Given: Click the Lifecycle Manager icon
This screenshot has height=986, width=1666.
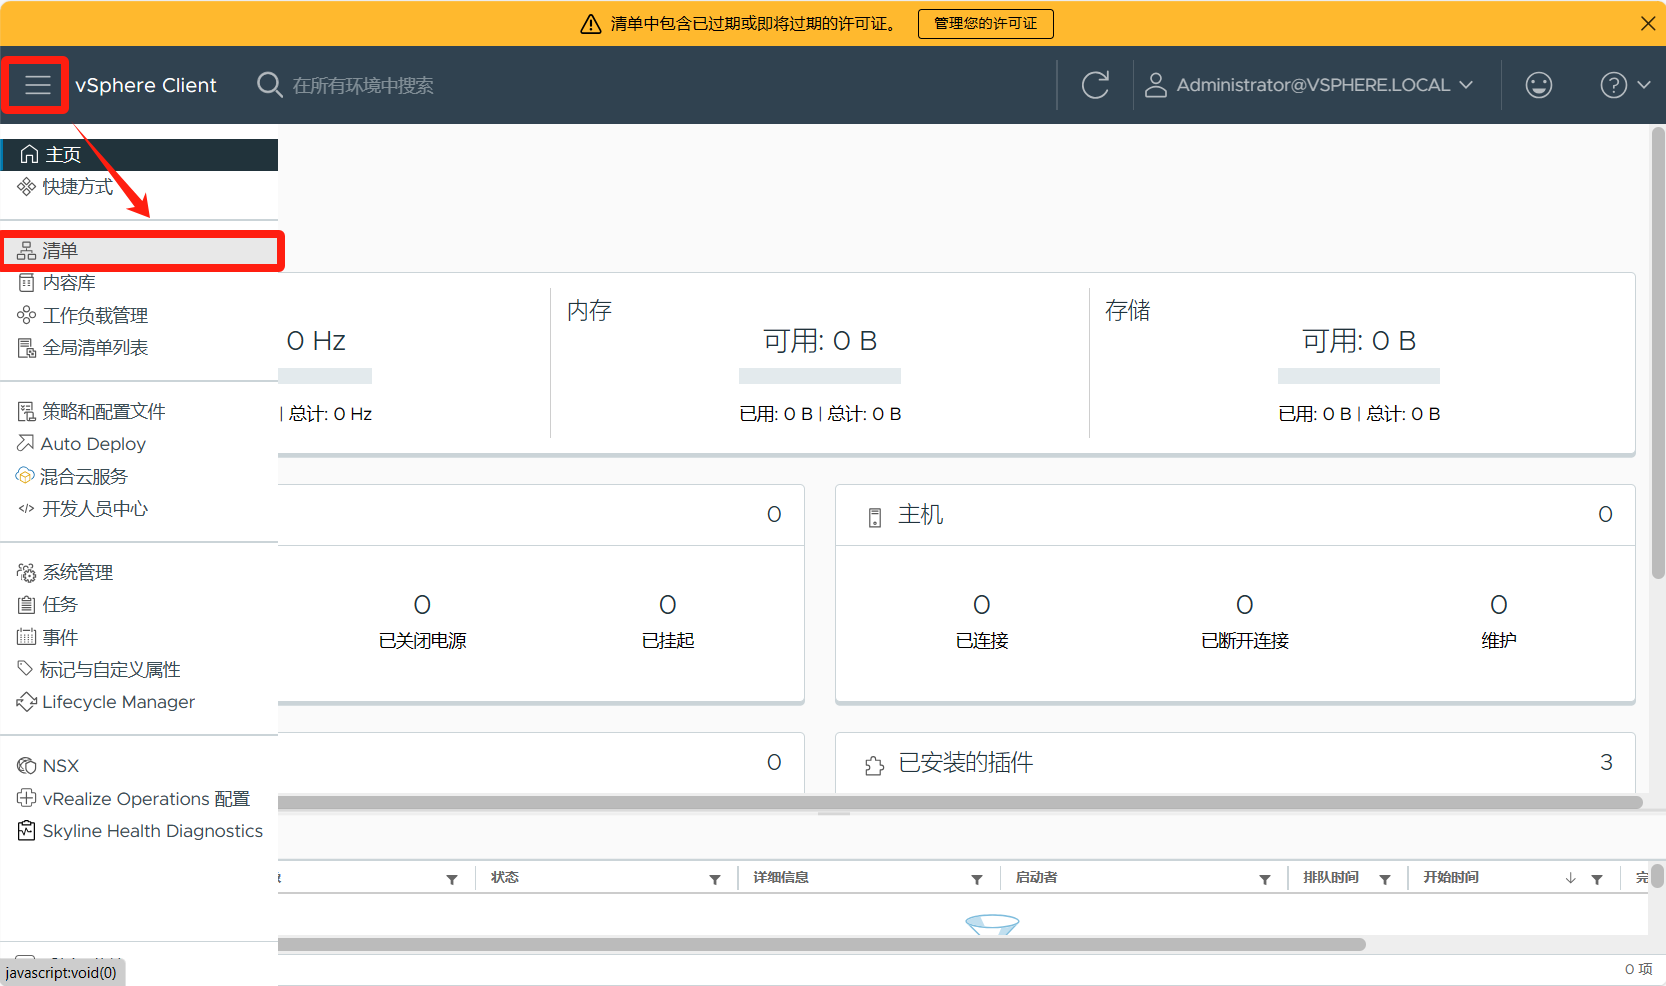Looking at the screenshot, I should (26, 702).
